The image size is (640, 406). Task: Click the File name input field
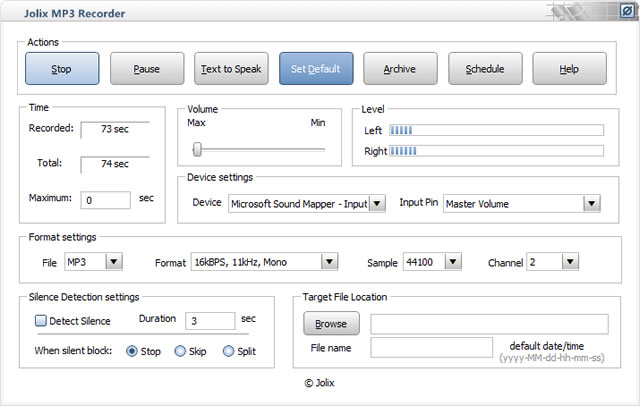[431, 347]
